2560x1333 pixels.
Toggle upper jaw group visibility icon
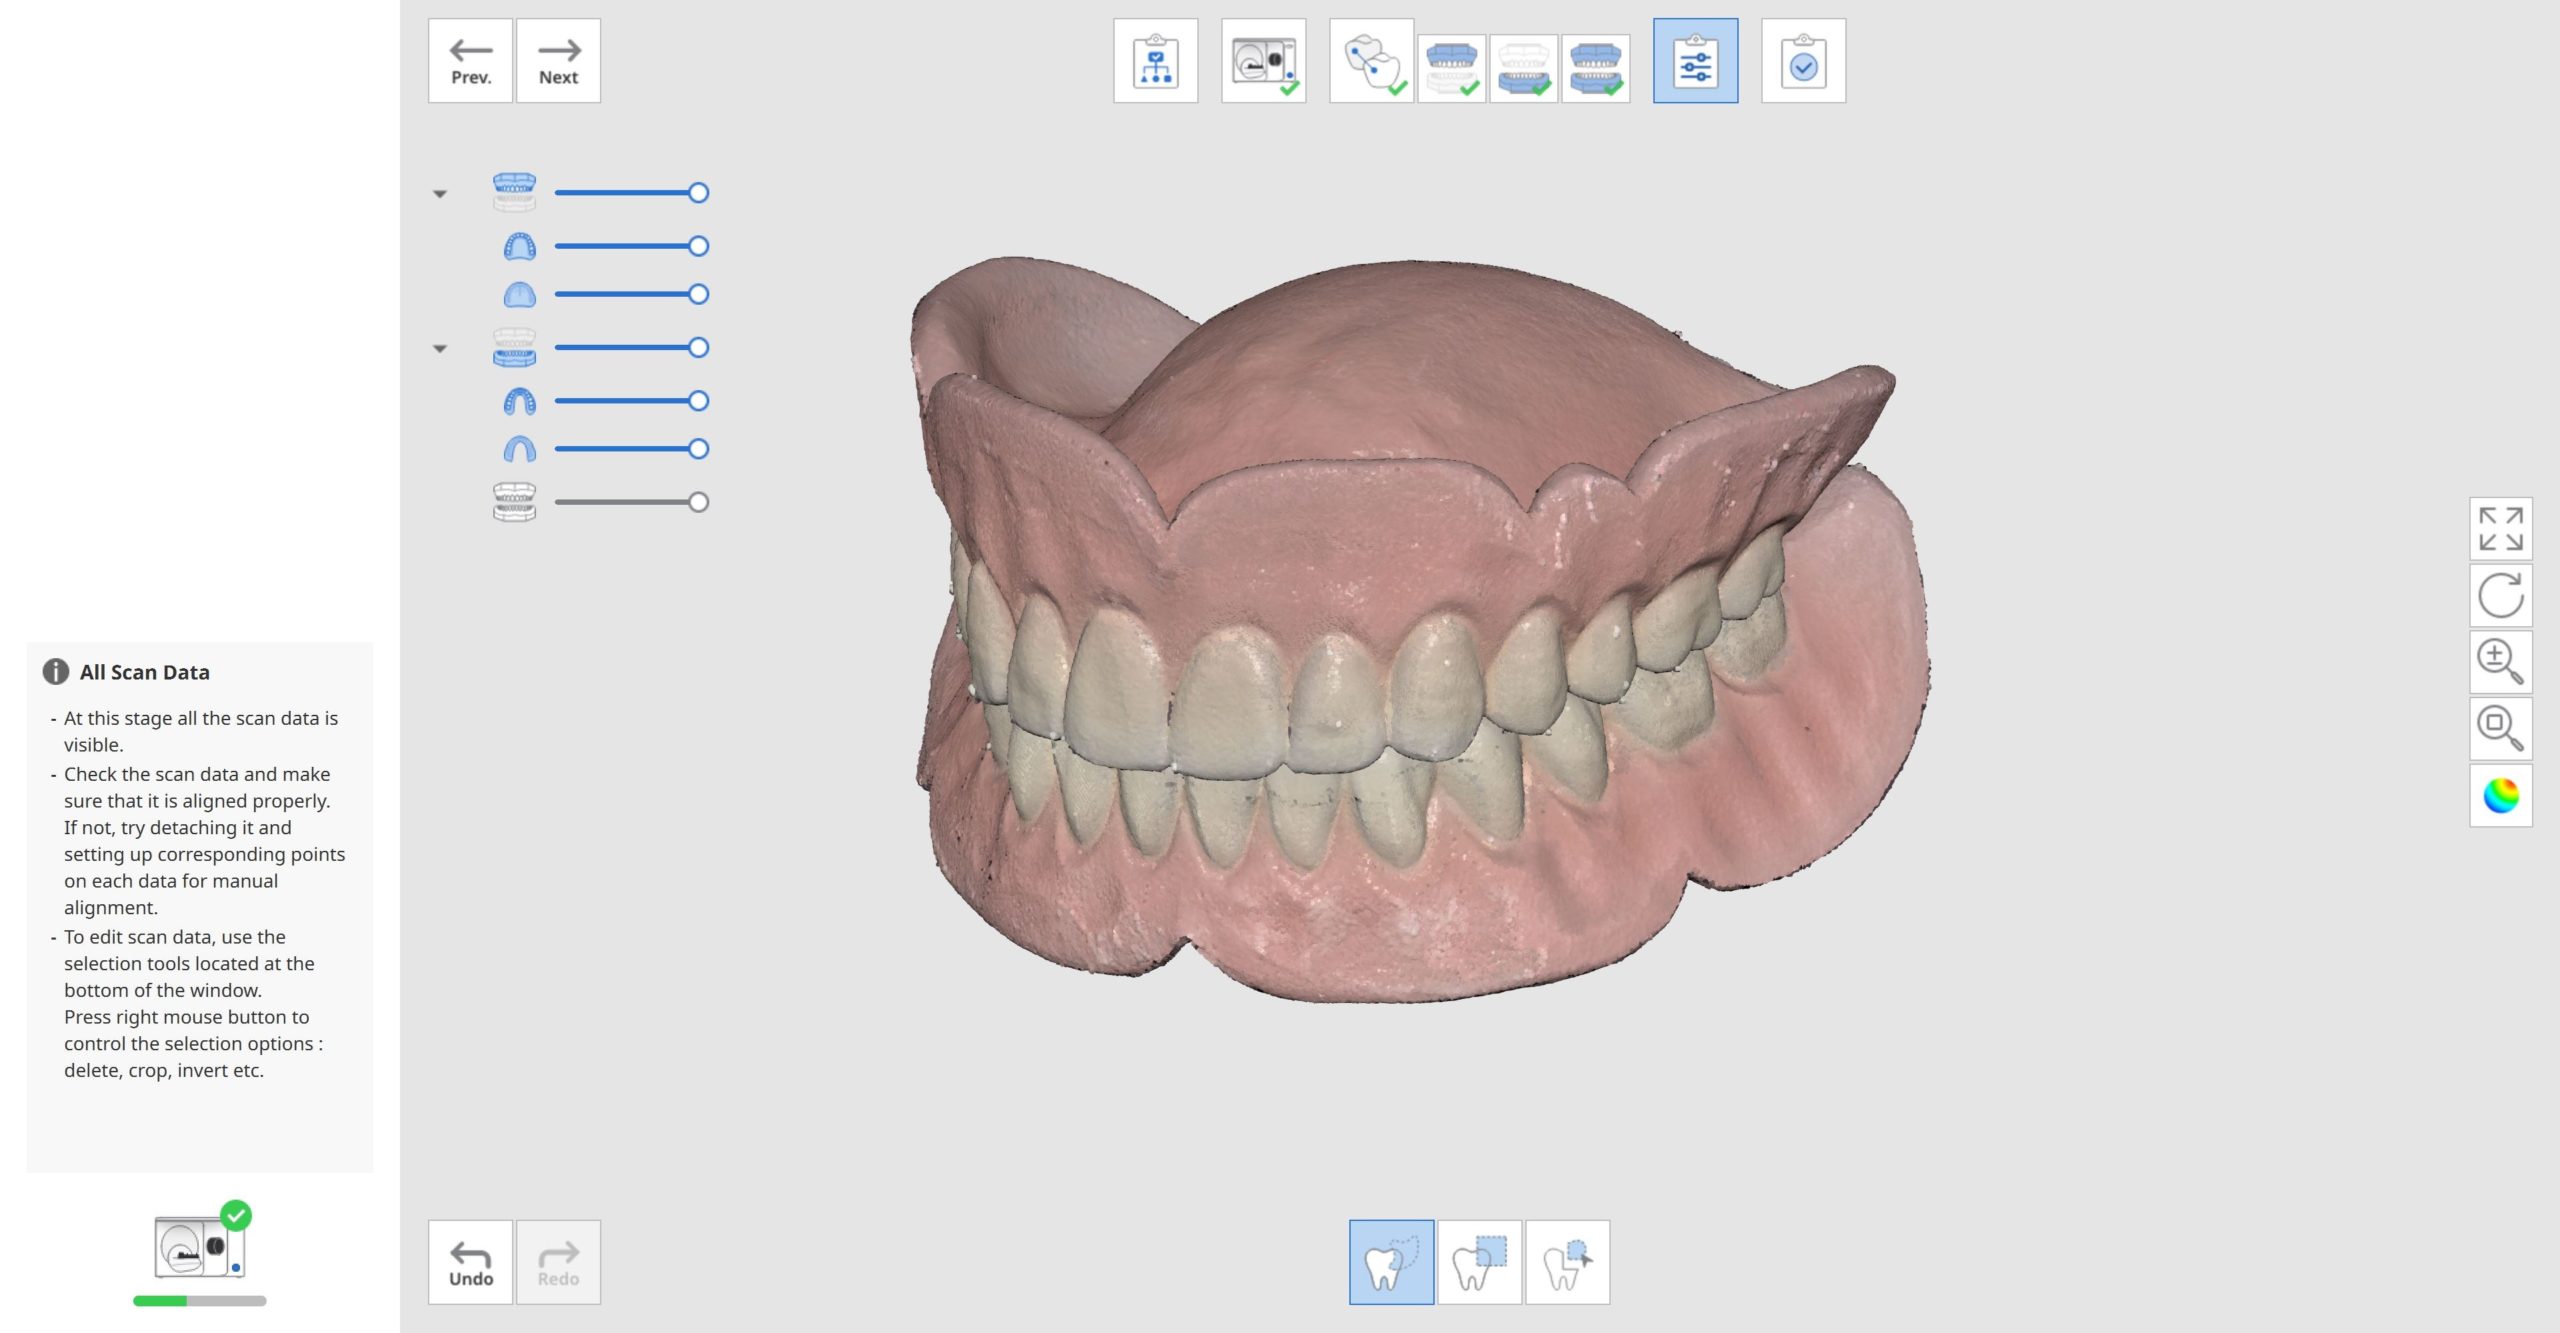[514, 192]
